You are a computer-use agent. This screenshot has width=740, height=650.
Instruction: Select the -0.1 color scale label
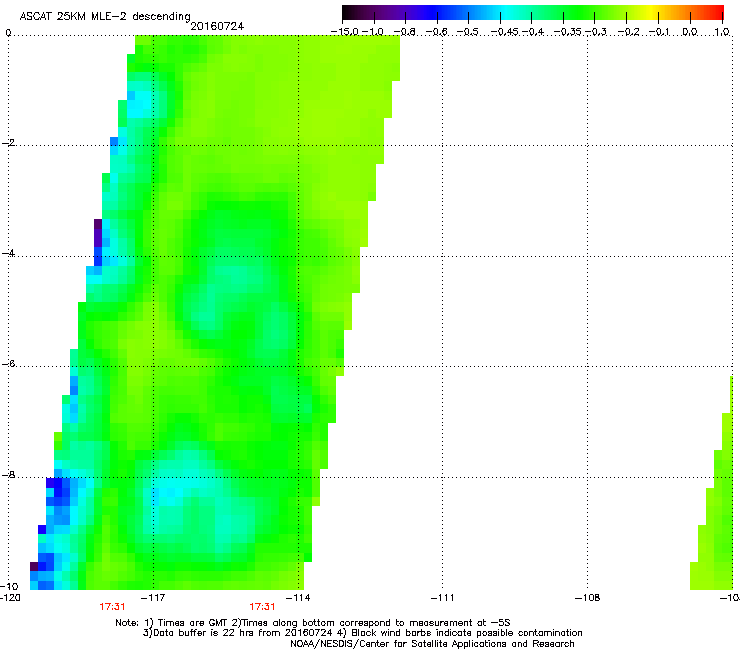pos(659,32)
